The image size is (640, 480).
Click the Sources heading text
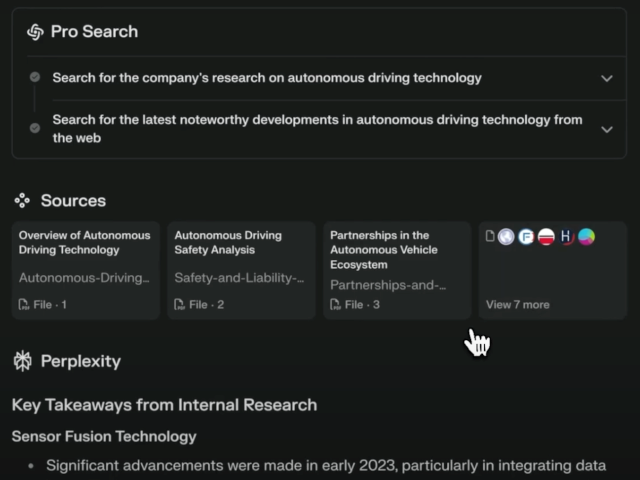[x=73, y=201]
